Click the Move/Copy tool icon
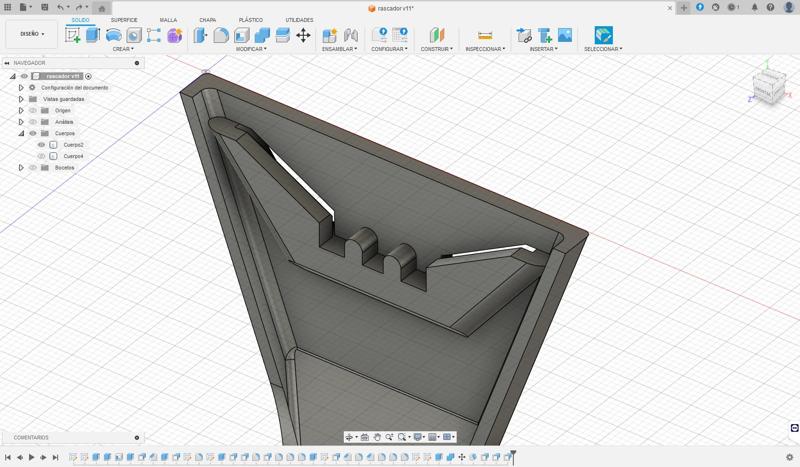Image resolution: width=800 pixels, height=467 pixels. click(303, 35)
